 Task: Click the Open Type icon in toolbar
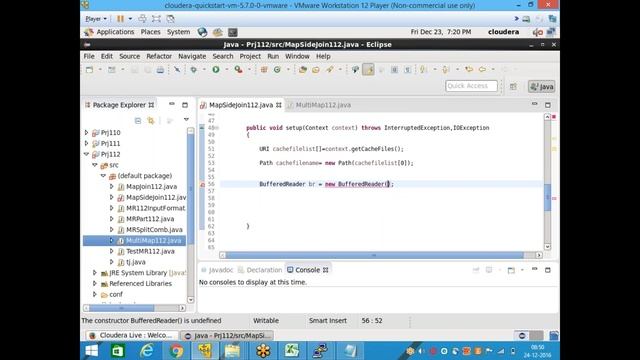pyautogui.click(x=302, y=70)
